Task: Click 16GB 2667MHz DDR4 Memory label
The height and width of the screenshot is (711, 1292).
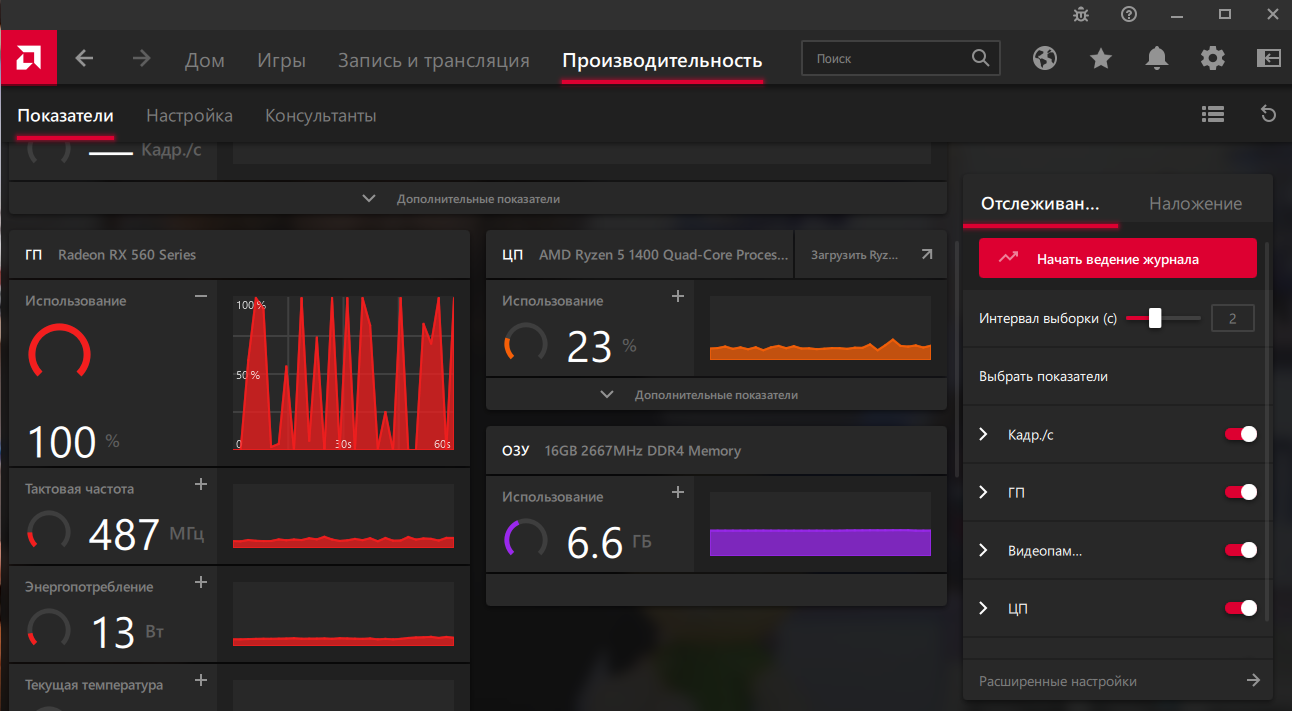Action: click(x=643, y=451)
